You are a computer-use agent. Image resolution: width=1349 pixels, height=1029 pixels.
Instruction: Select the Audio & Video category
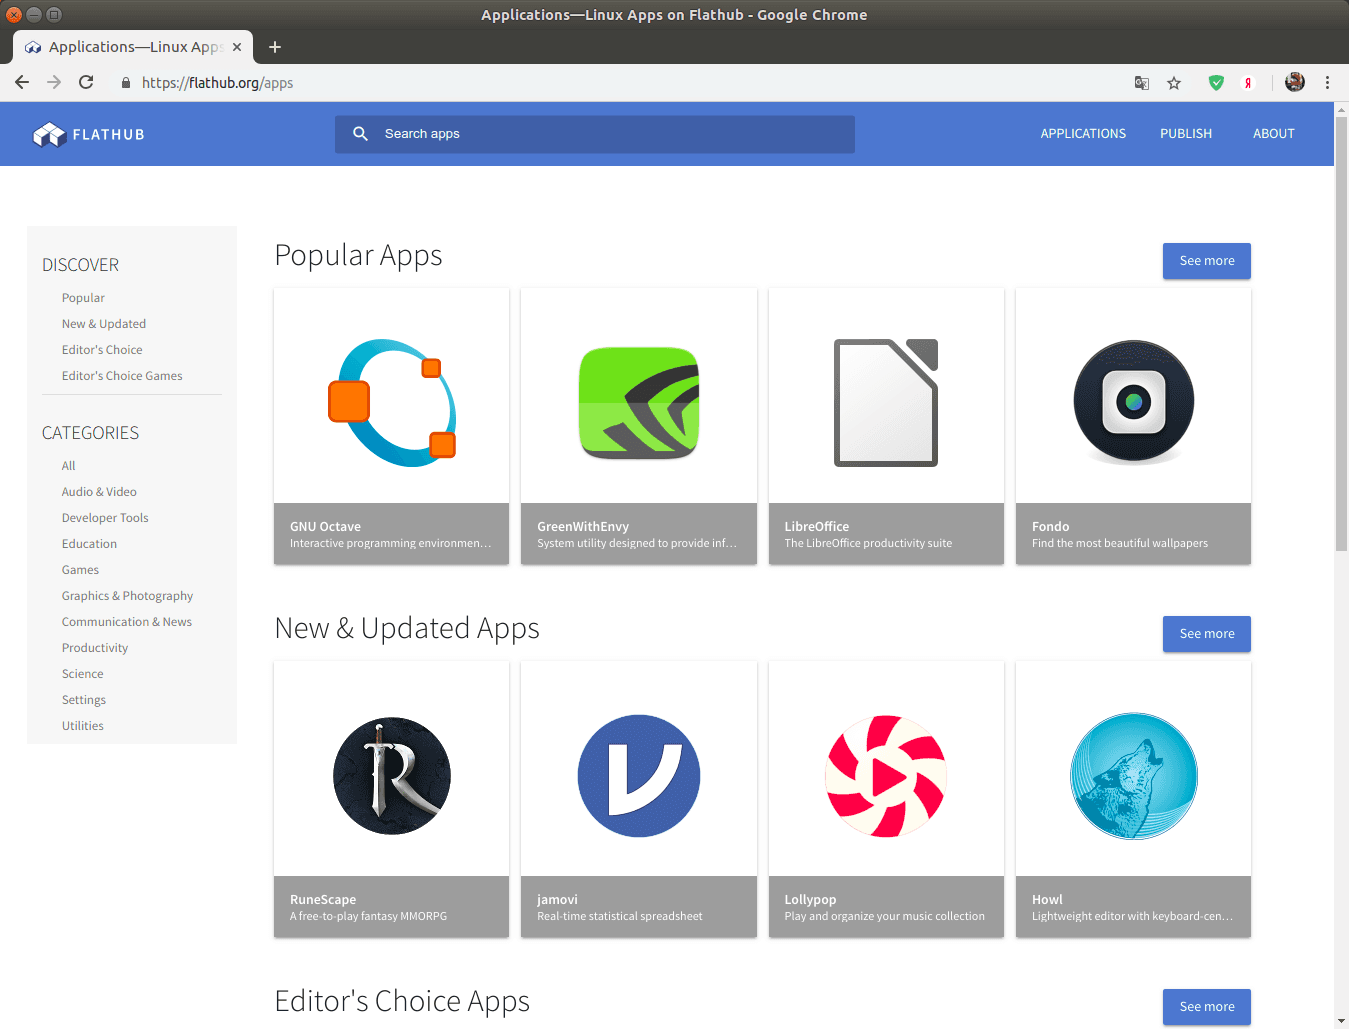click(99, 492)
